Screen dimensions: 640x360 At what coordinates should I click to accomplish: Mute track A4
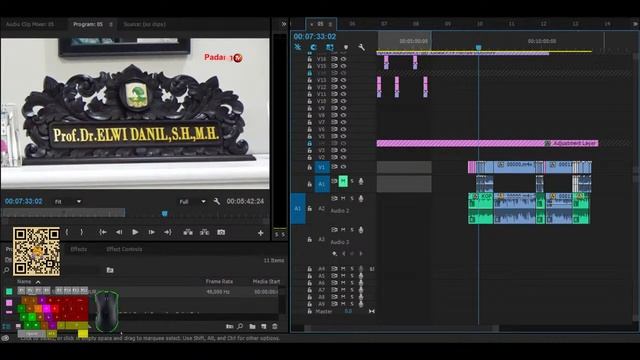coord(343,269)
